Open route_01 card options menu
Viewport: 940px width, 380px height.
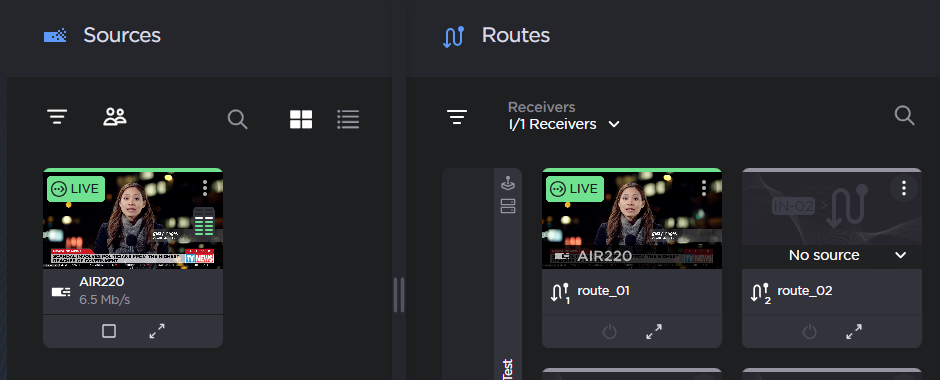pyautogui.click(x=704, y=188)
